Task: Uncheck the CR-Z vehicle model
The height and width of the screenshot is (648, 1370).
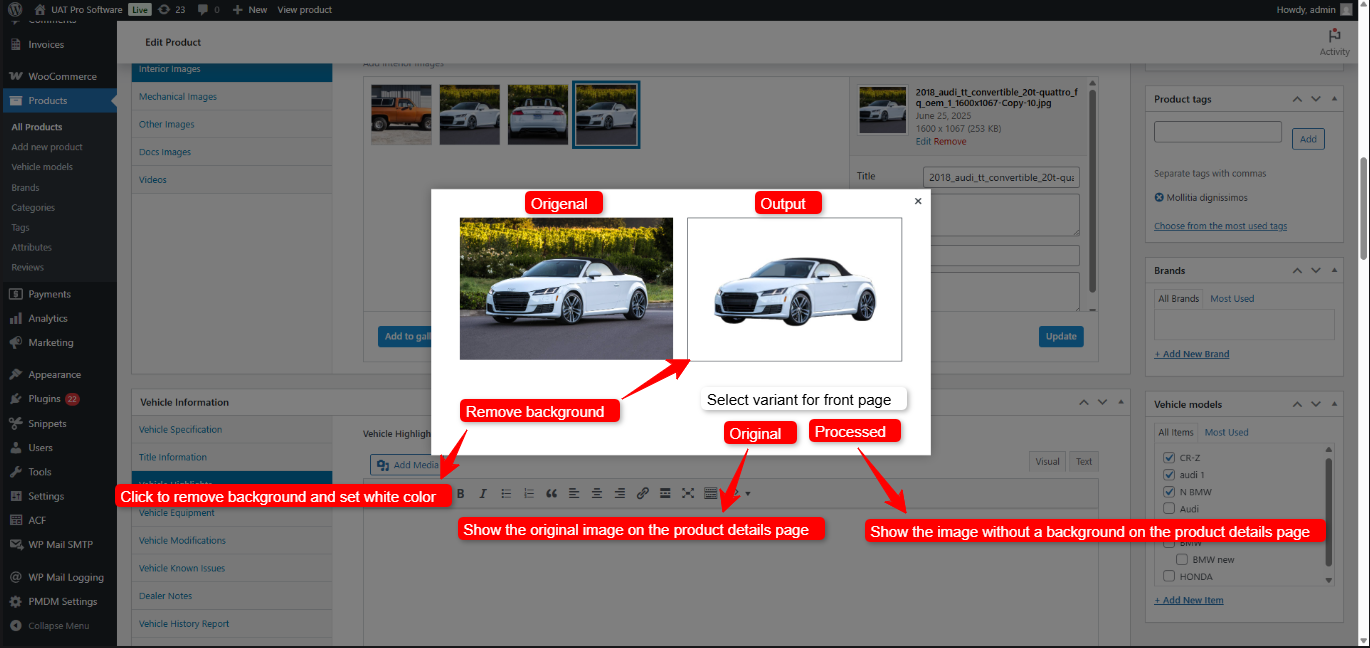Action: tap(1170, 458)
